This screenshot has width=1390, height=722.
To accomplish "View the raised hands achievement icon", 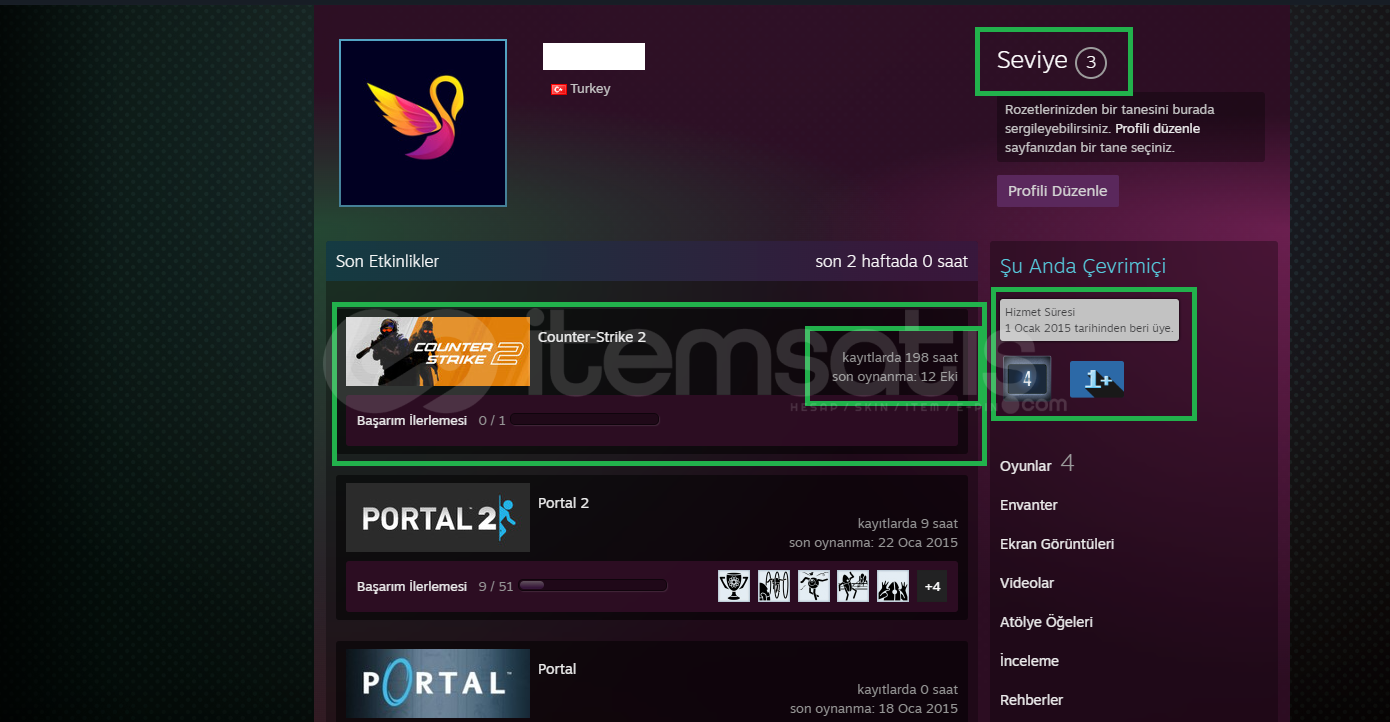I will [893, 586].
